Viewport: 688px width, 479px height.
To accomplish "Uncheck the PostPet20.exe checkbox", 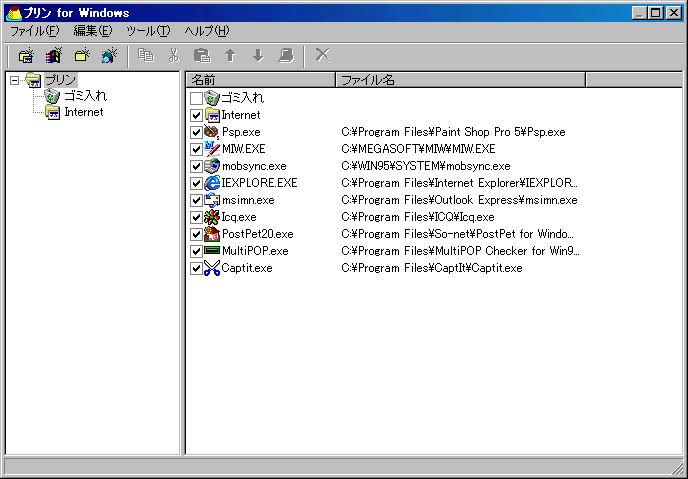I will pyautogui.click(x=196, y=234).
